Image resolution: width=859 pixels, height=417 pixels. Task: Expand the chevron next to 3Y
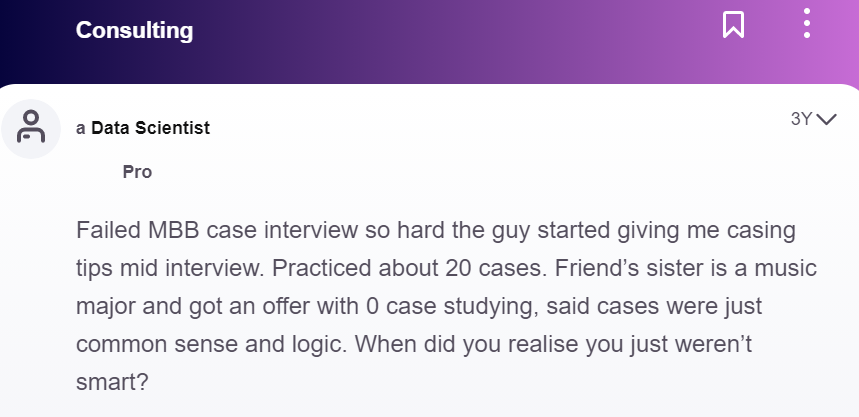(x=826, y=119)
